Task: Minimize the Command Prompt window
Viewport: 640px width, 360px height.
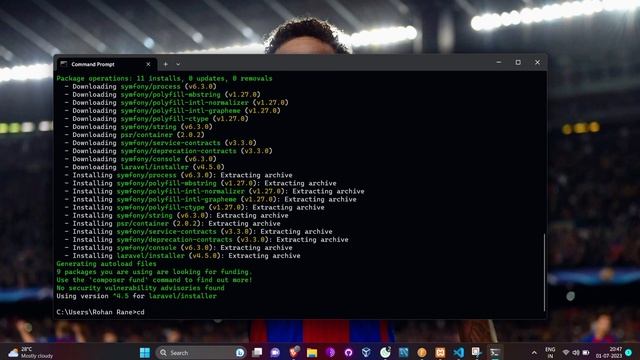Action: pyautogui.click(x=498, y=62)
